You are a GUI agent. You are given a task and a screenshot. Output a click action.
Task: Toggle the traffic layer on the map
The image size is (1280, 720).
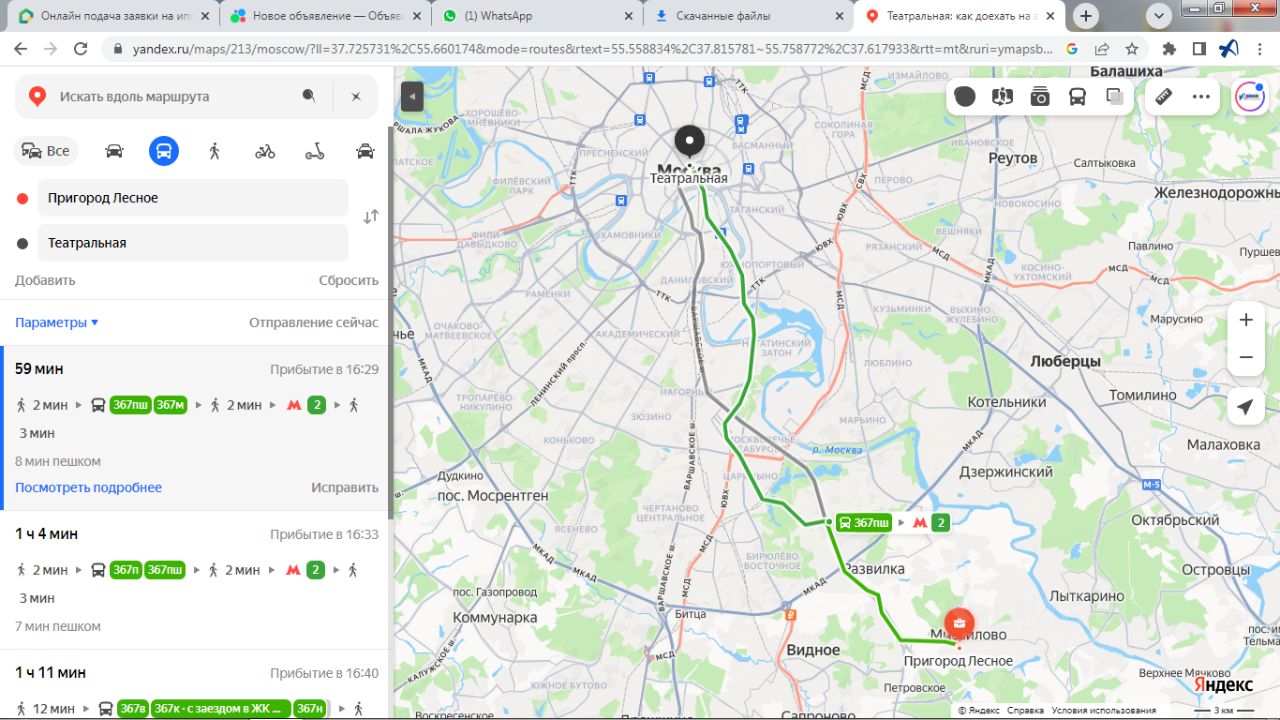pos(965,96)
